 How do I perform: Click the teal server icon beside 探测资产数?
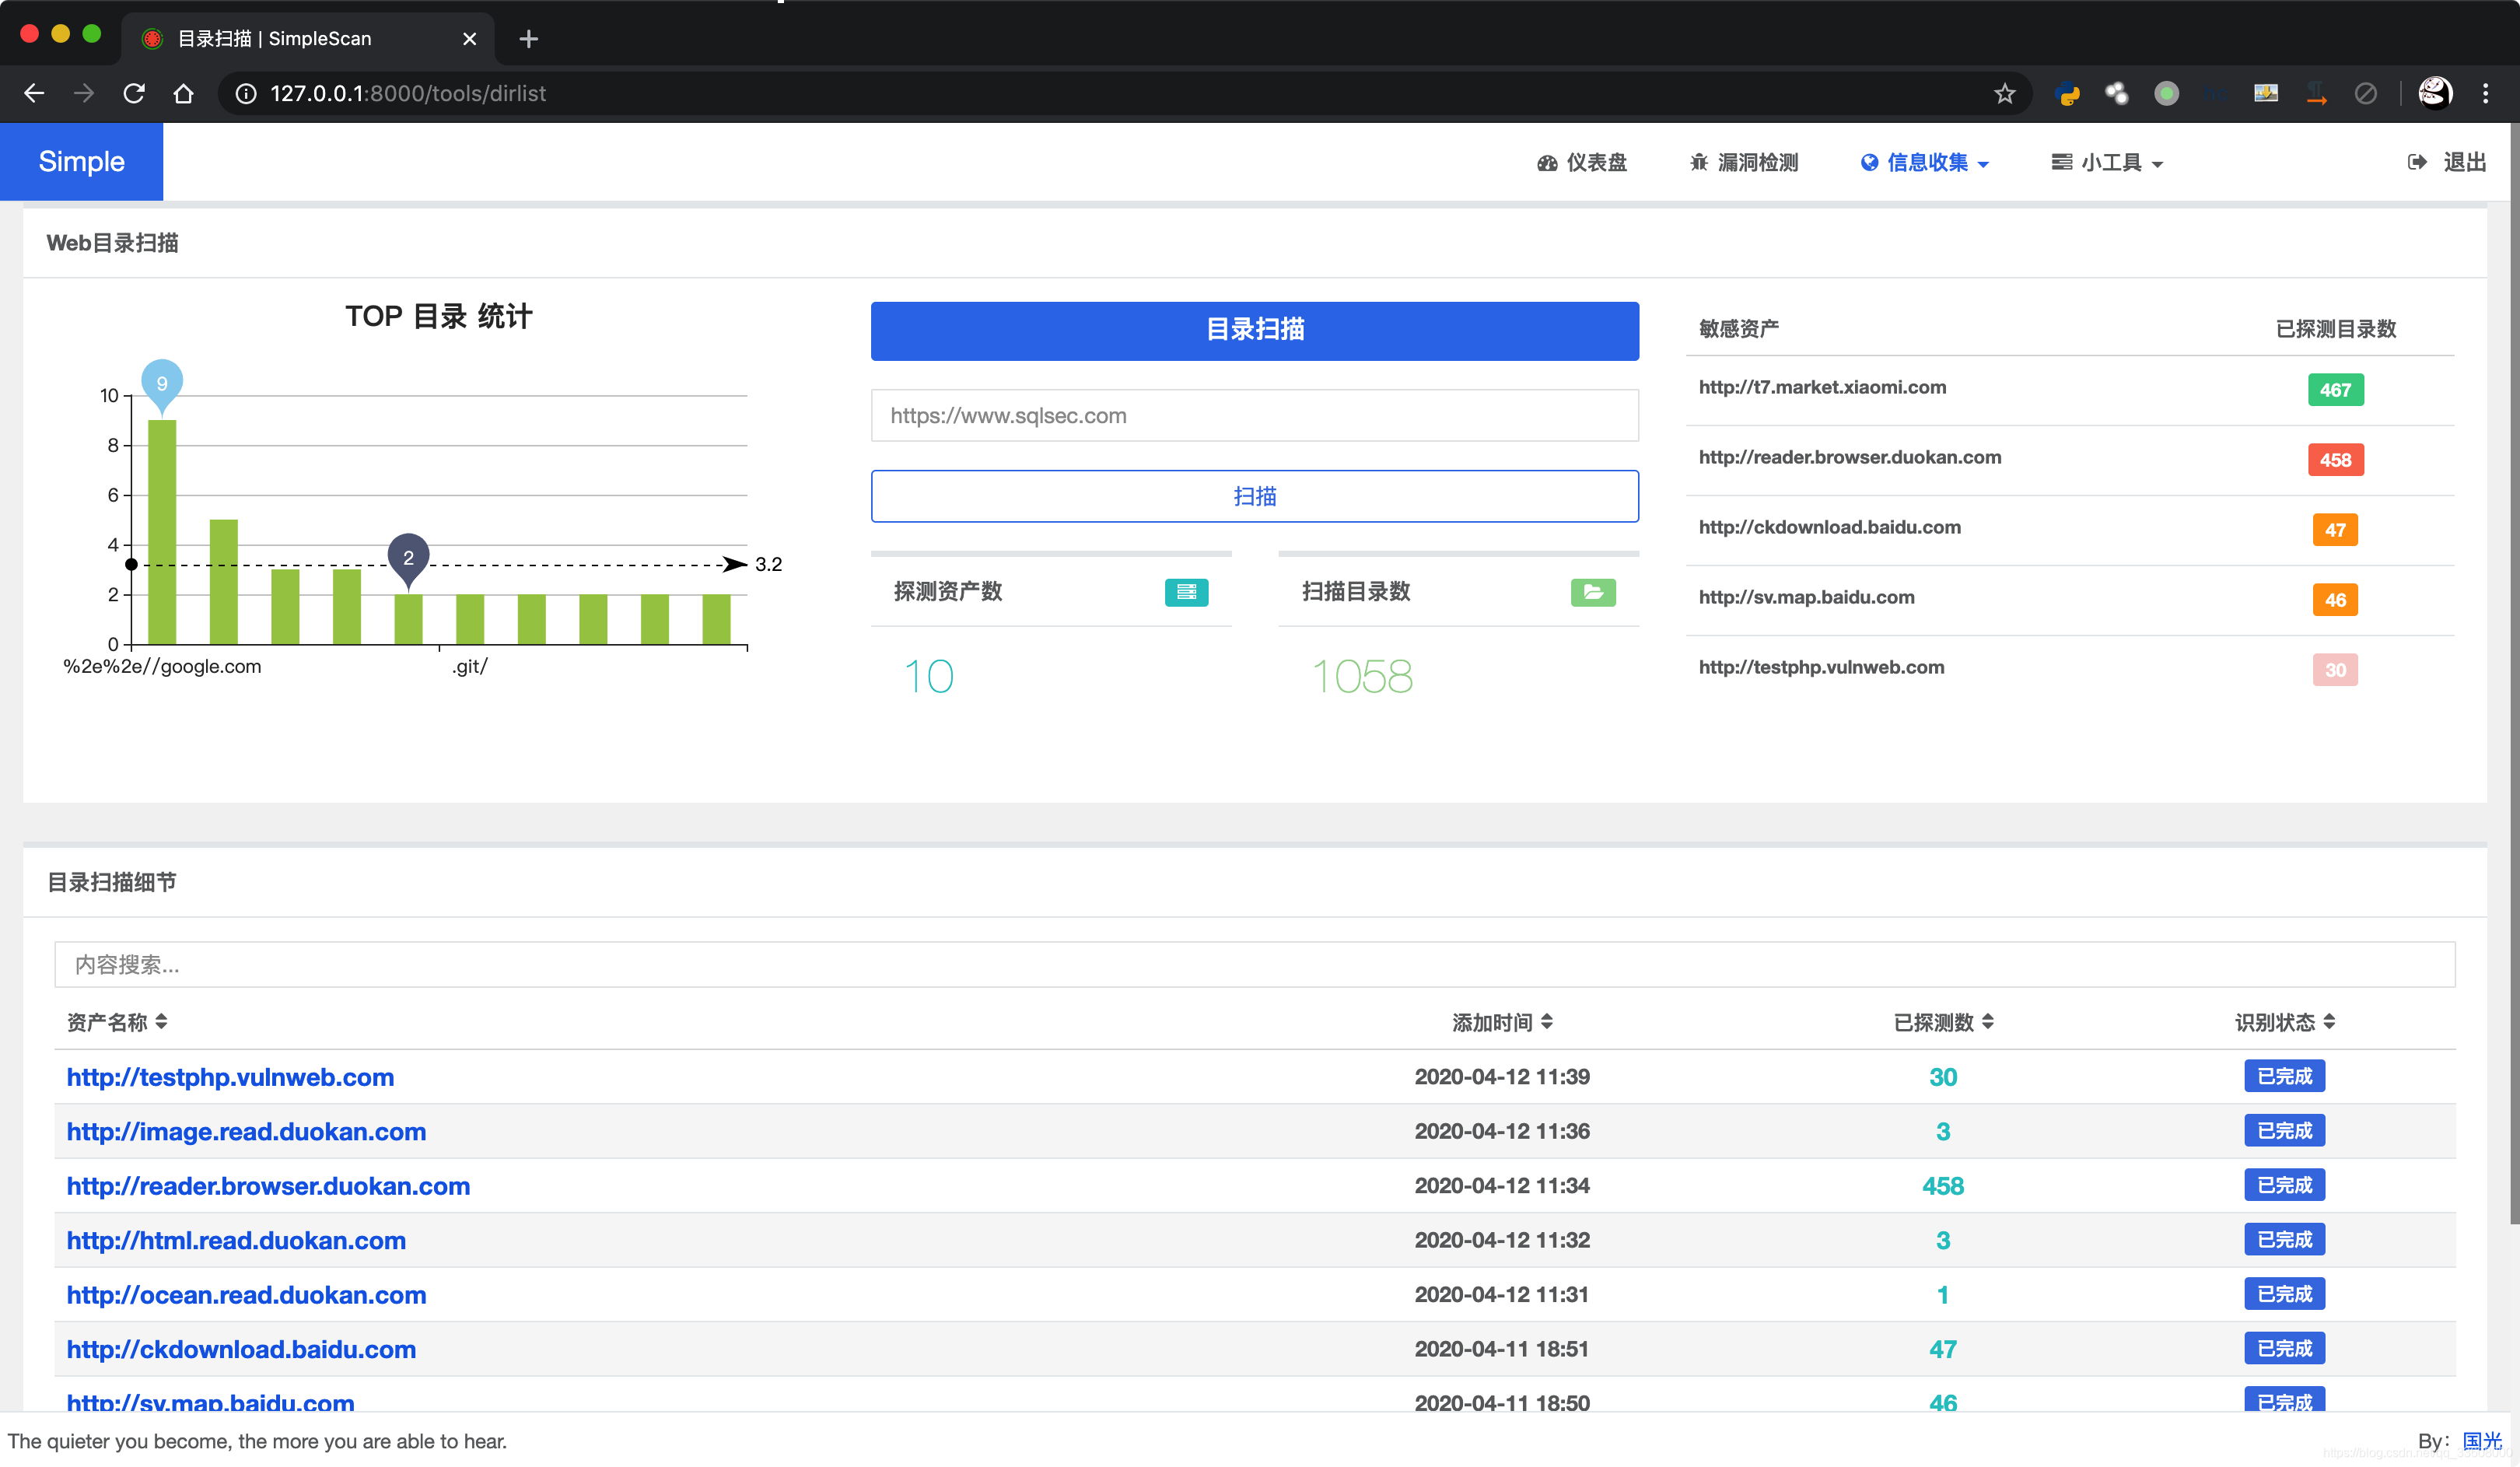1186,592
